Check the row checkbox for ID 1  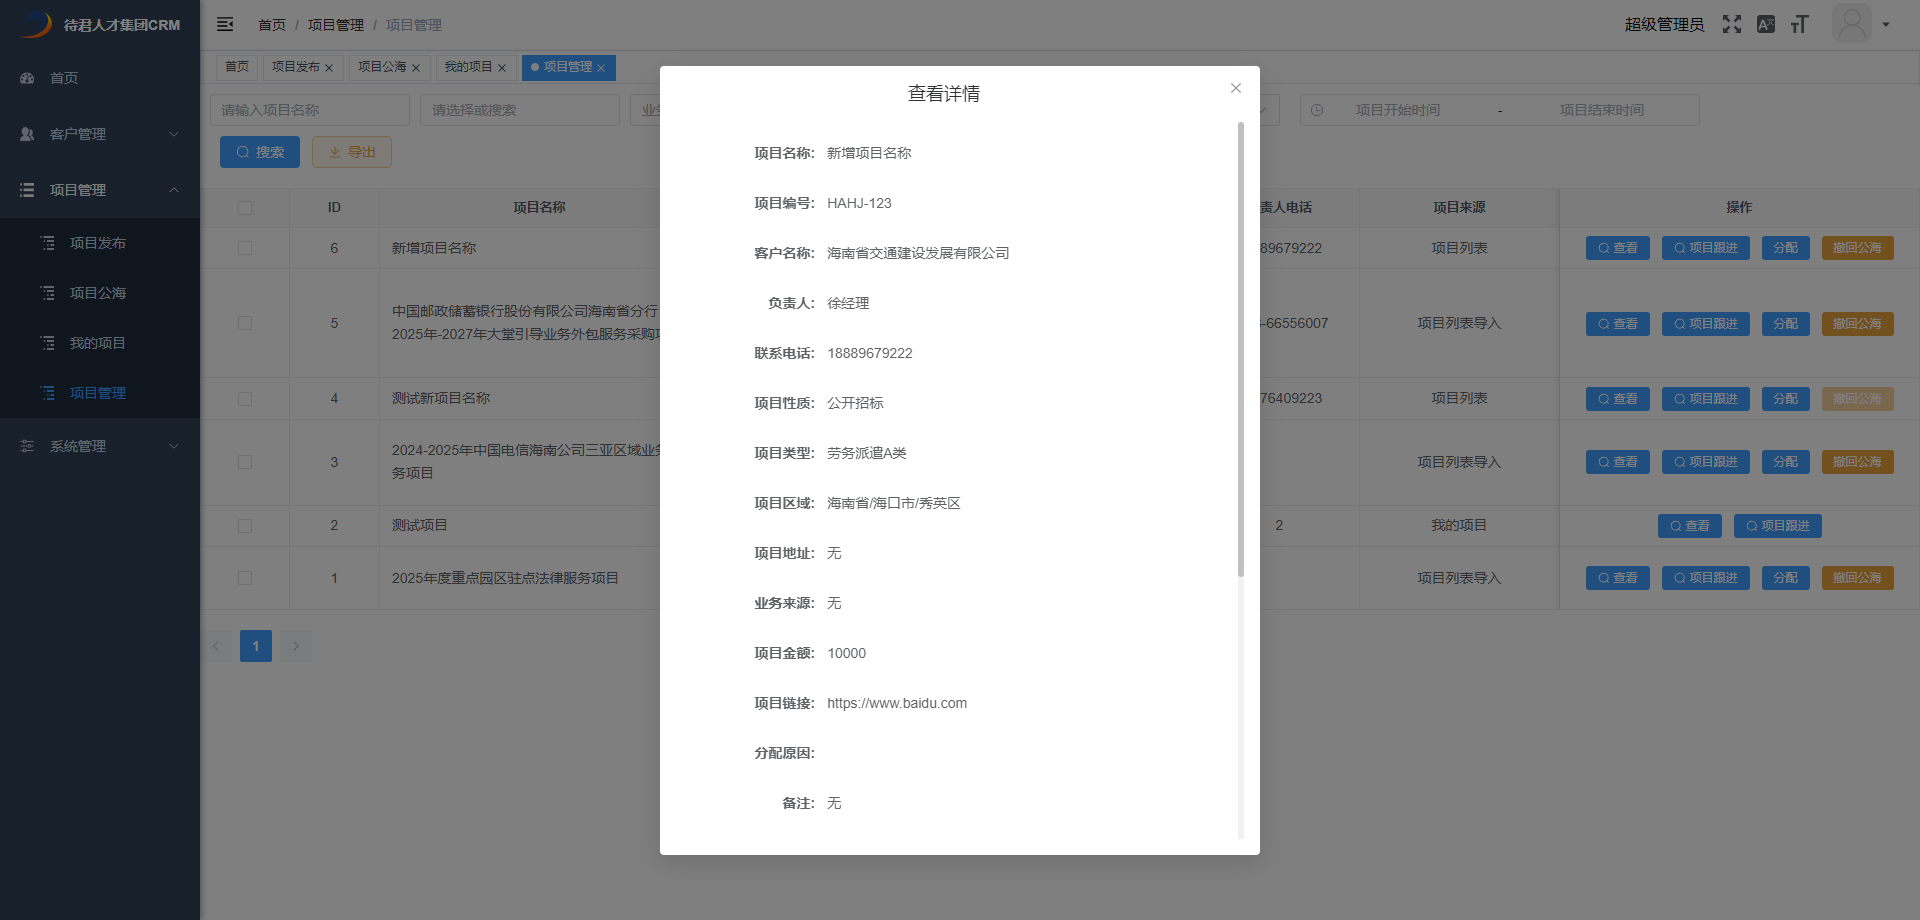(x=245, y=578)
